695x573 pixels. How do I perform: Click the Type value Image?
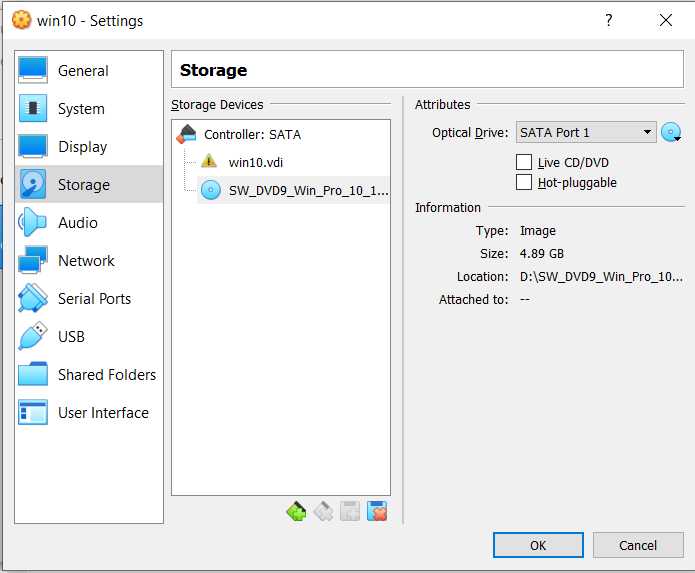(x=538, y=230)
